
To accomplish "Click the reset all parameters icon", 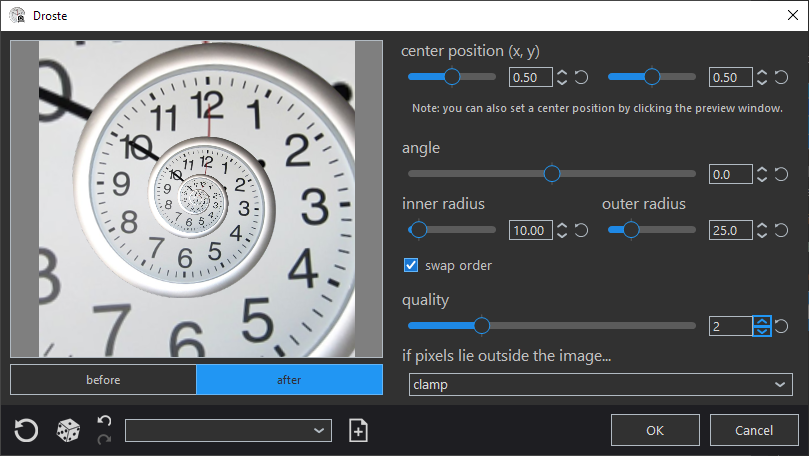I will click(x=26, y=430).
